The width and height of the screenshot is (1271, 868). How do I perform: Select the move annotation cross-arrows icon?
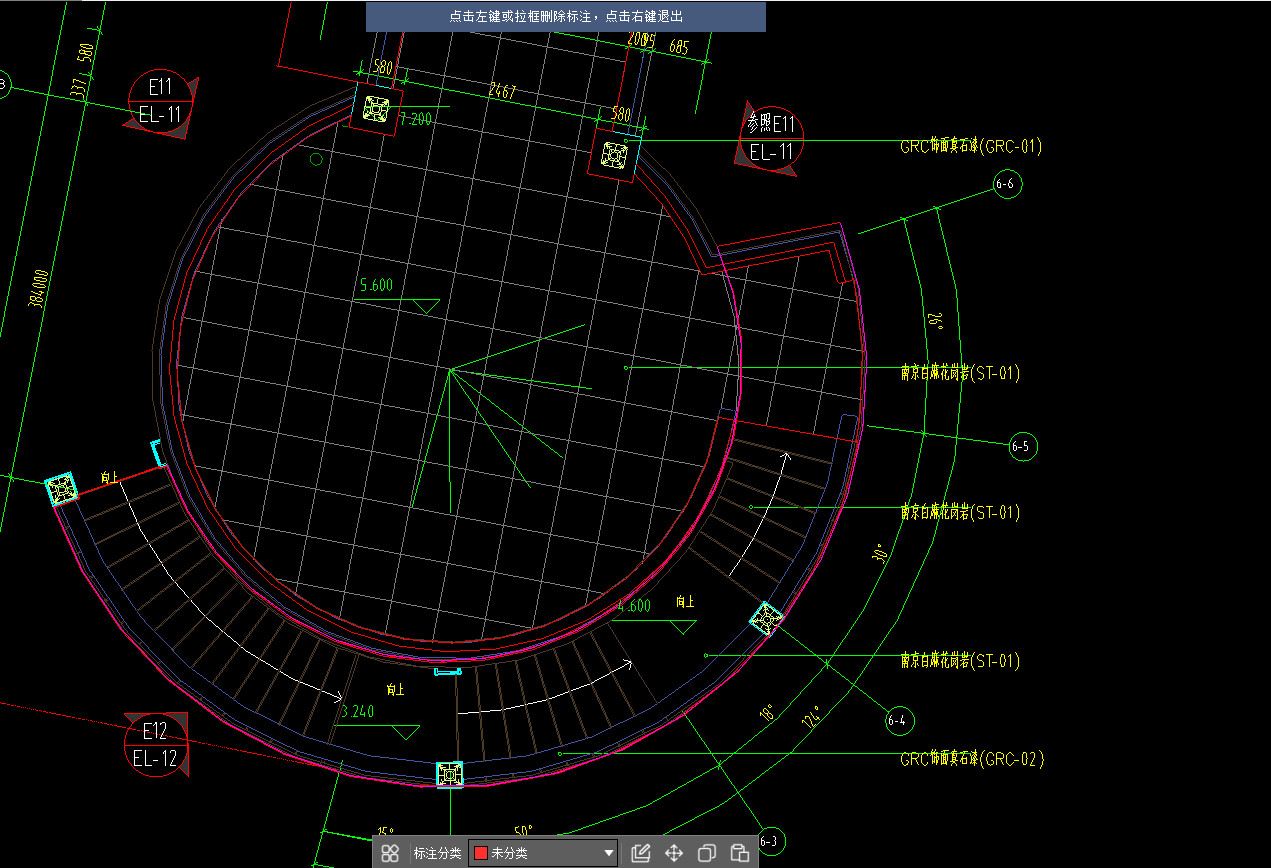point(674,853)
